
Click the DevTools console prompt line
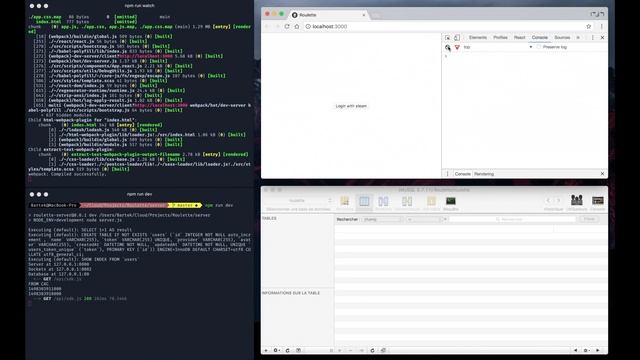[x=524, y=56]
